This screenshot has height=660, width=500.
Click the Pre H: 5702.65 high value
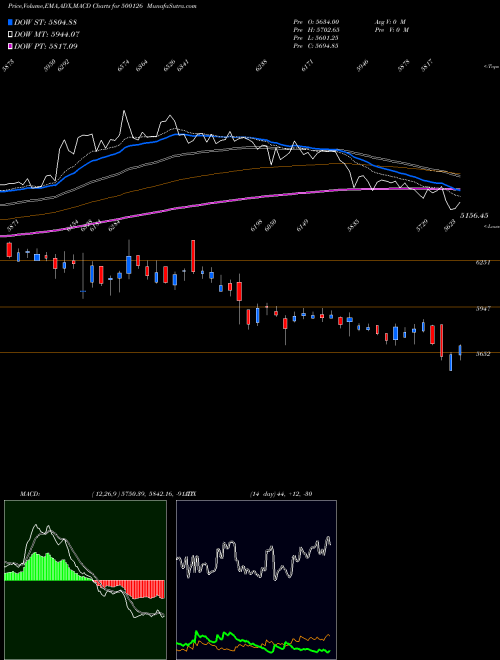pyautogui.click(x=316, y=30)
